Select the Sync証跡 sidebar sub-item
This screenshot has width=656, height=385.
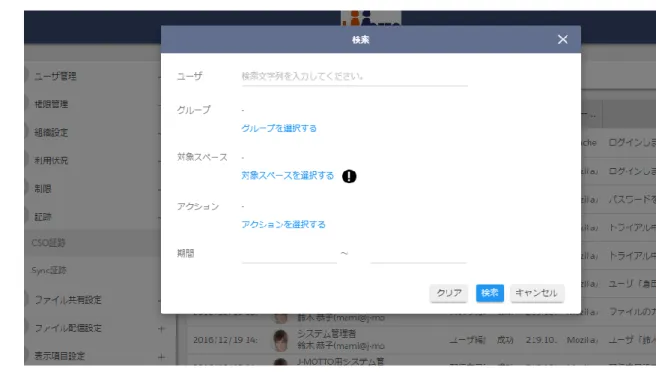[x=49, y=270]
